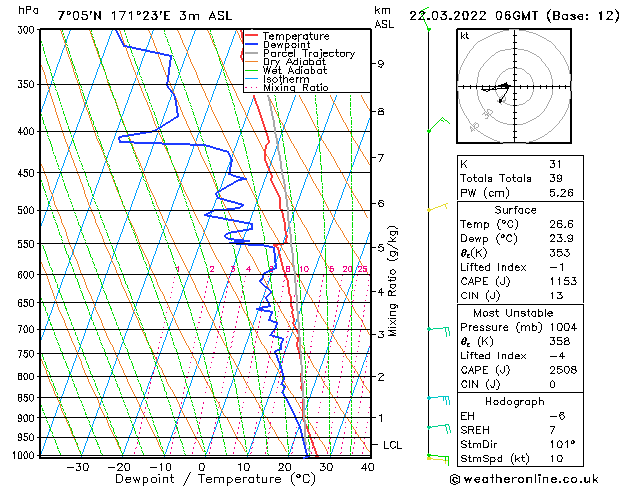629x486 pixels.
Task: Select the date text 22.03.2022 06GMT
Action: coord(473,16)
